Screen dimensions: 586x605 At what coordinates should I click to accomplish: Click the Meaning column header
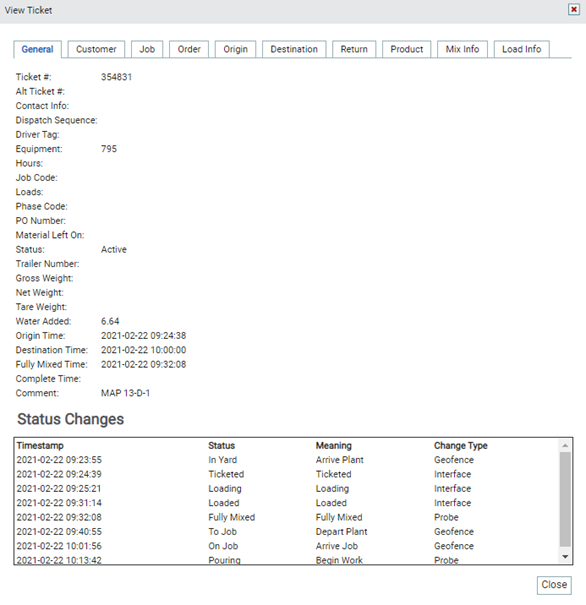click(x=334, y=446)
